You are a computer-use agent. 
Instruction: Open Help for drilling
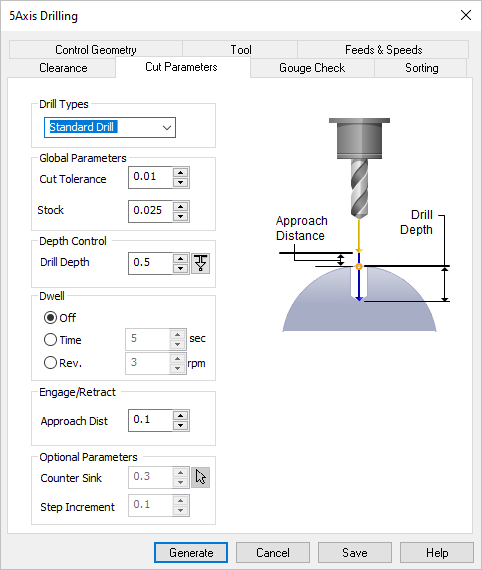pyautogui.click(x=437, y=553)
